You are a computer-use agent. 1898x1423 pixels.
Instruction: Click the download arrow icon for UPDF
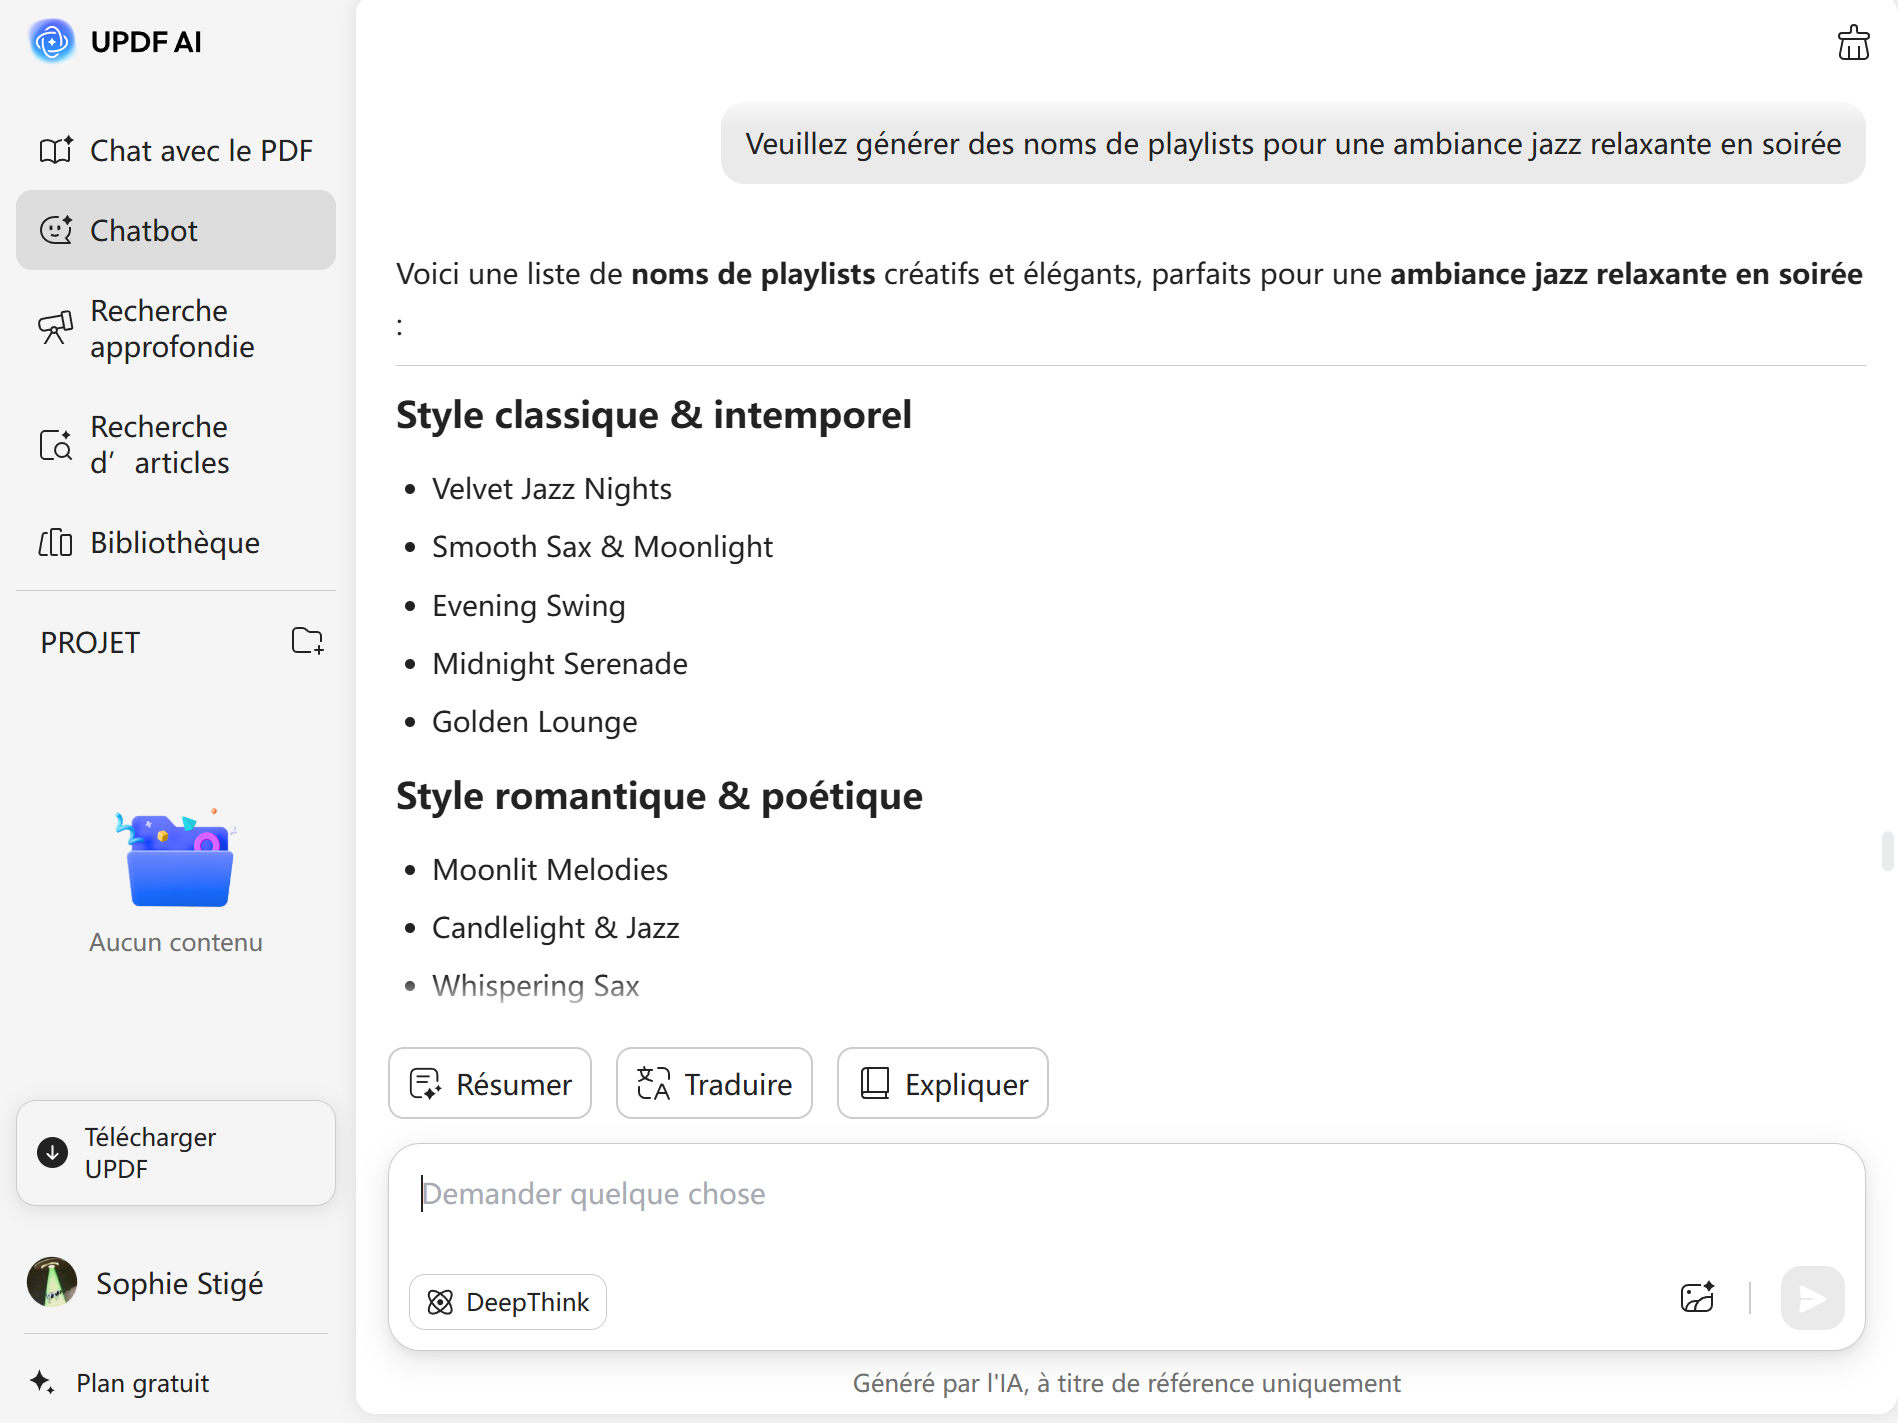click(x=52, y=1153)
